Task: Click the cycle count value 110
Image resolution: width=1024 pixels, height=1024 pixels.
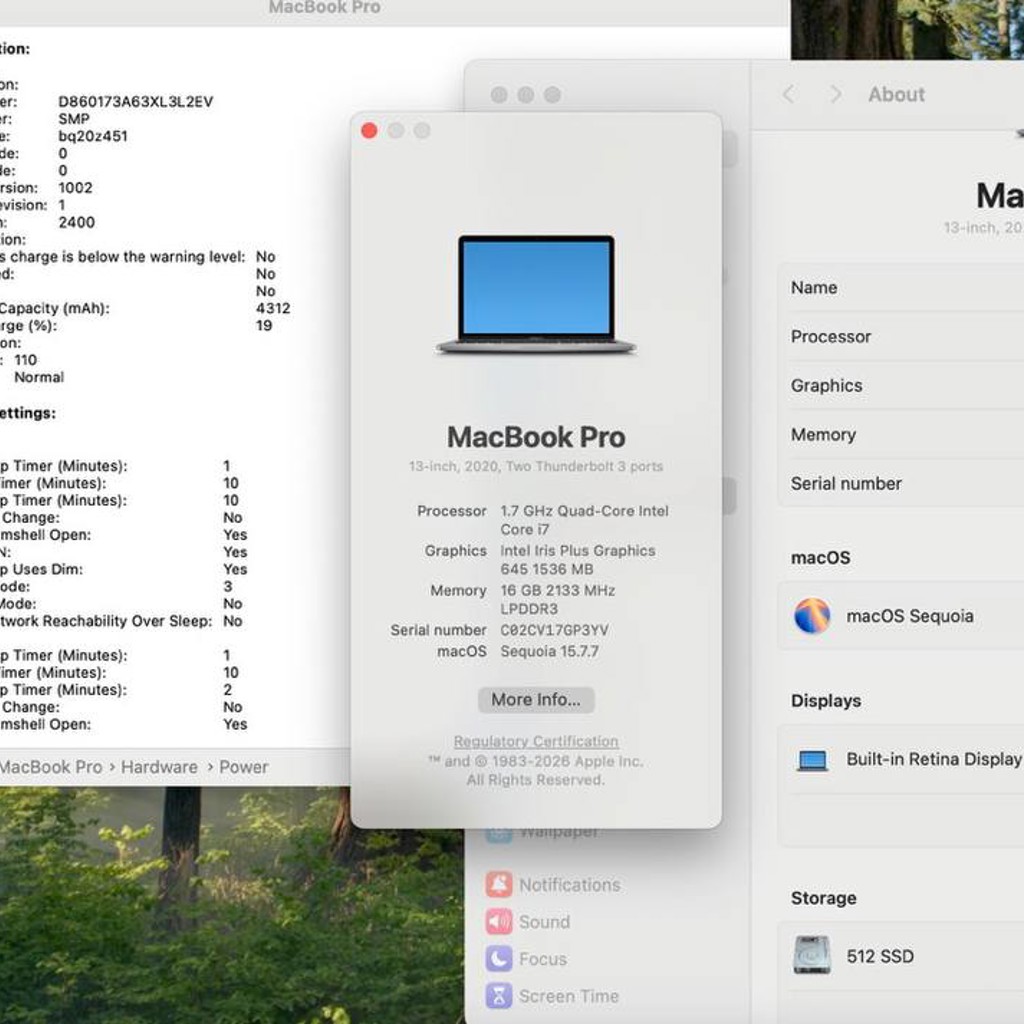Action: click(x=25, y=360)
